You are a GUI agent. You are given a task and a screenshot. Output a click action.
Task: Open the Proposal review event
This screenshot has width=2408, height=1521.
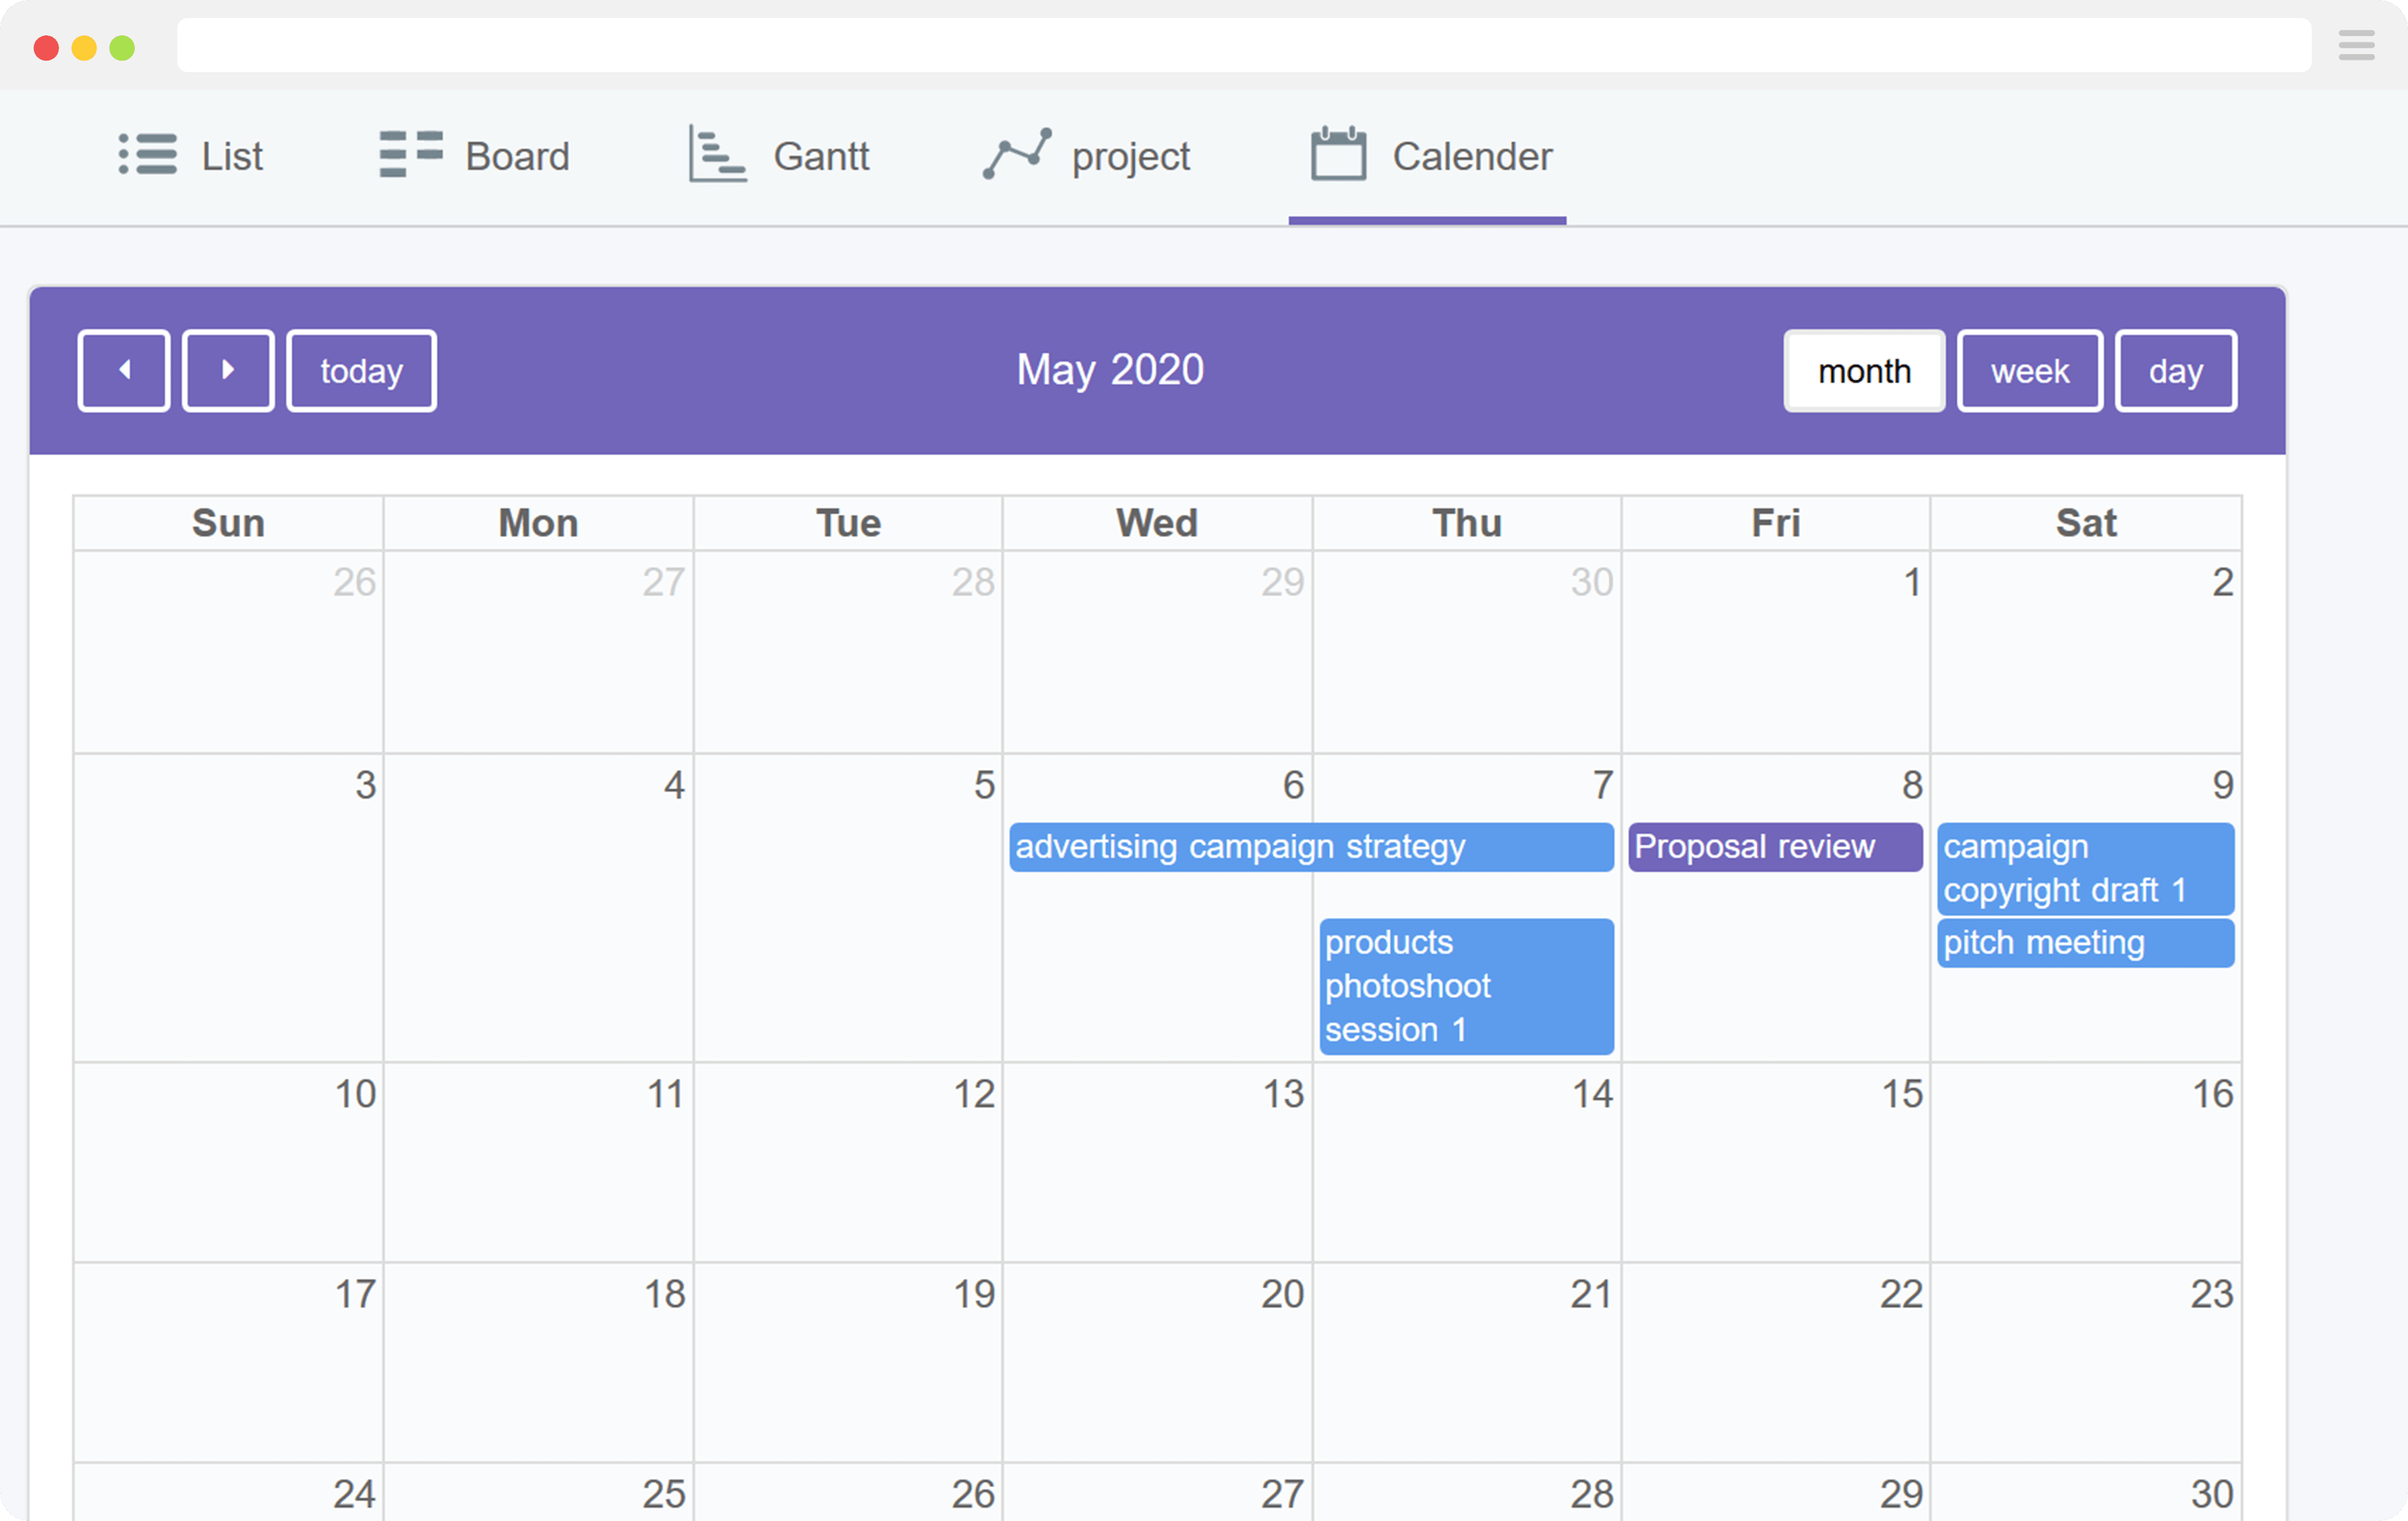click(x=1774, y=846)
